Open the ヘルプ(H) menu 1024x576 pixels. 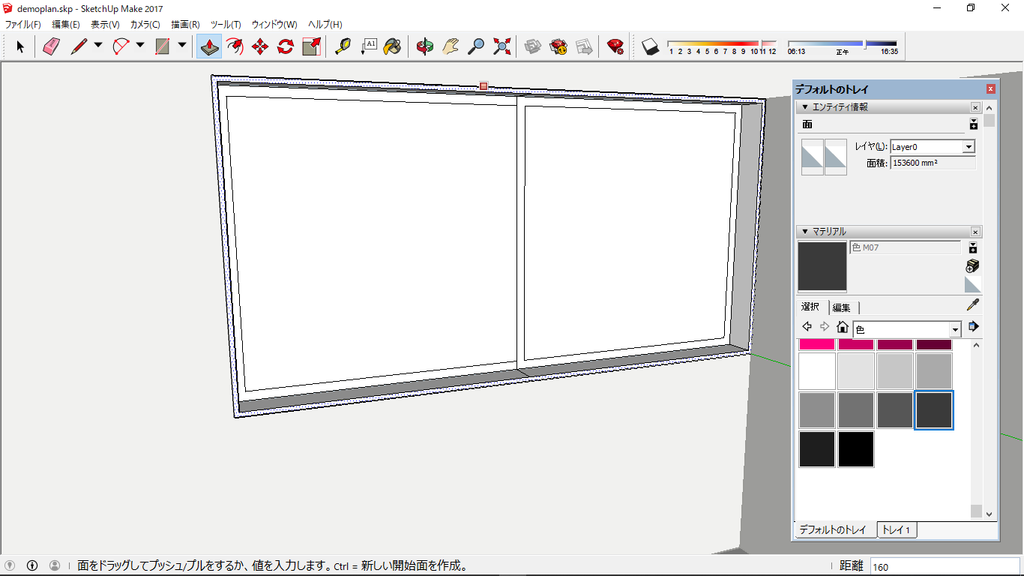tap(325, 24)
